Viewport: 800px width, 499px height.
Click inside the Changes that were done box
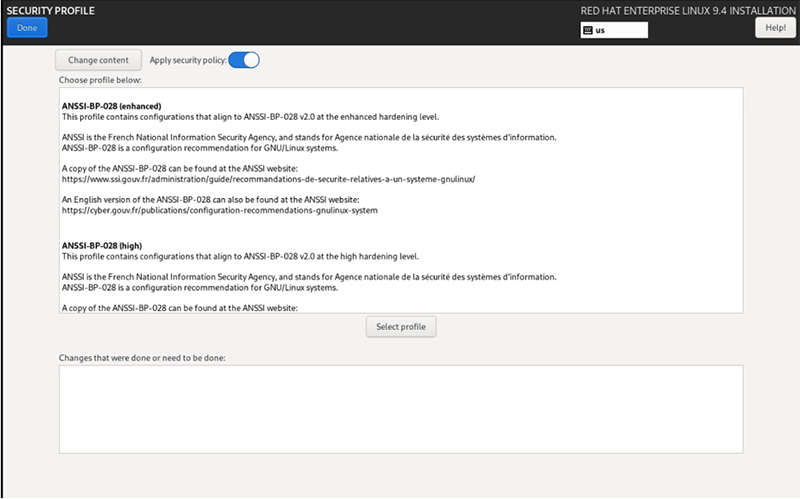tap(401, 409)
